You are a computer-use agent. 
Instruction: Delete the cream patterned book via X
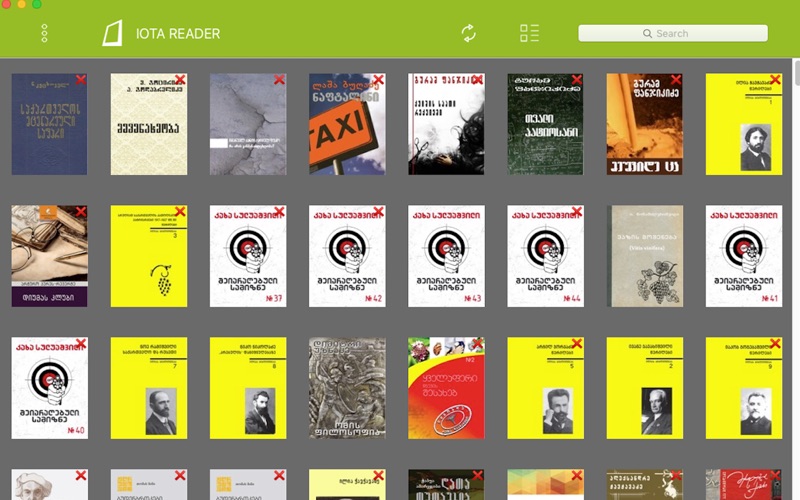pyautogui.click(x=180, y=80)
